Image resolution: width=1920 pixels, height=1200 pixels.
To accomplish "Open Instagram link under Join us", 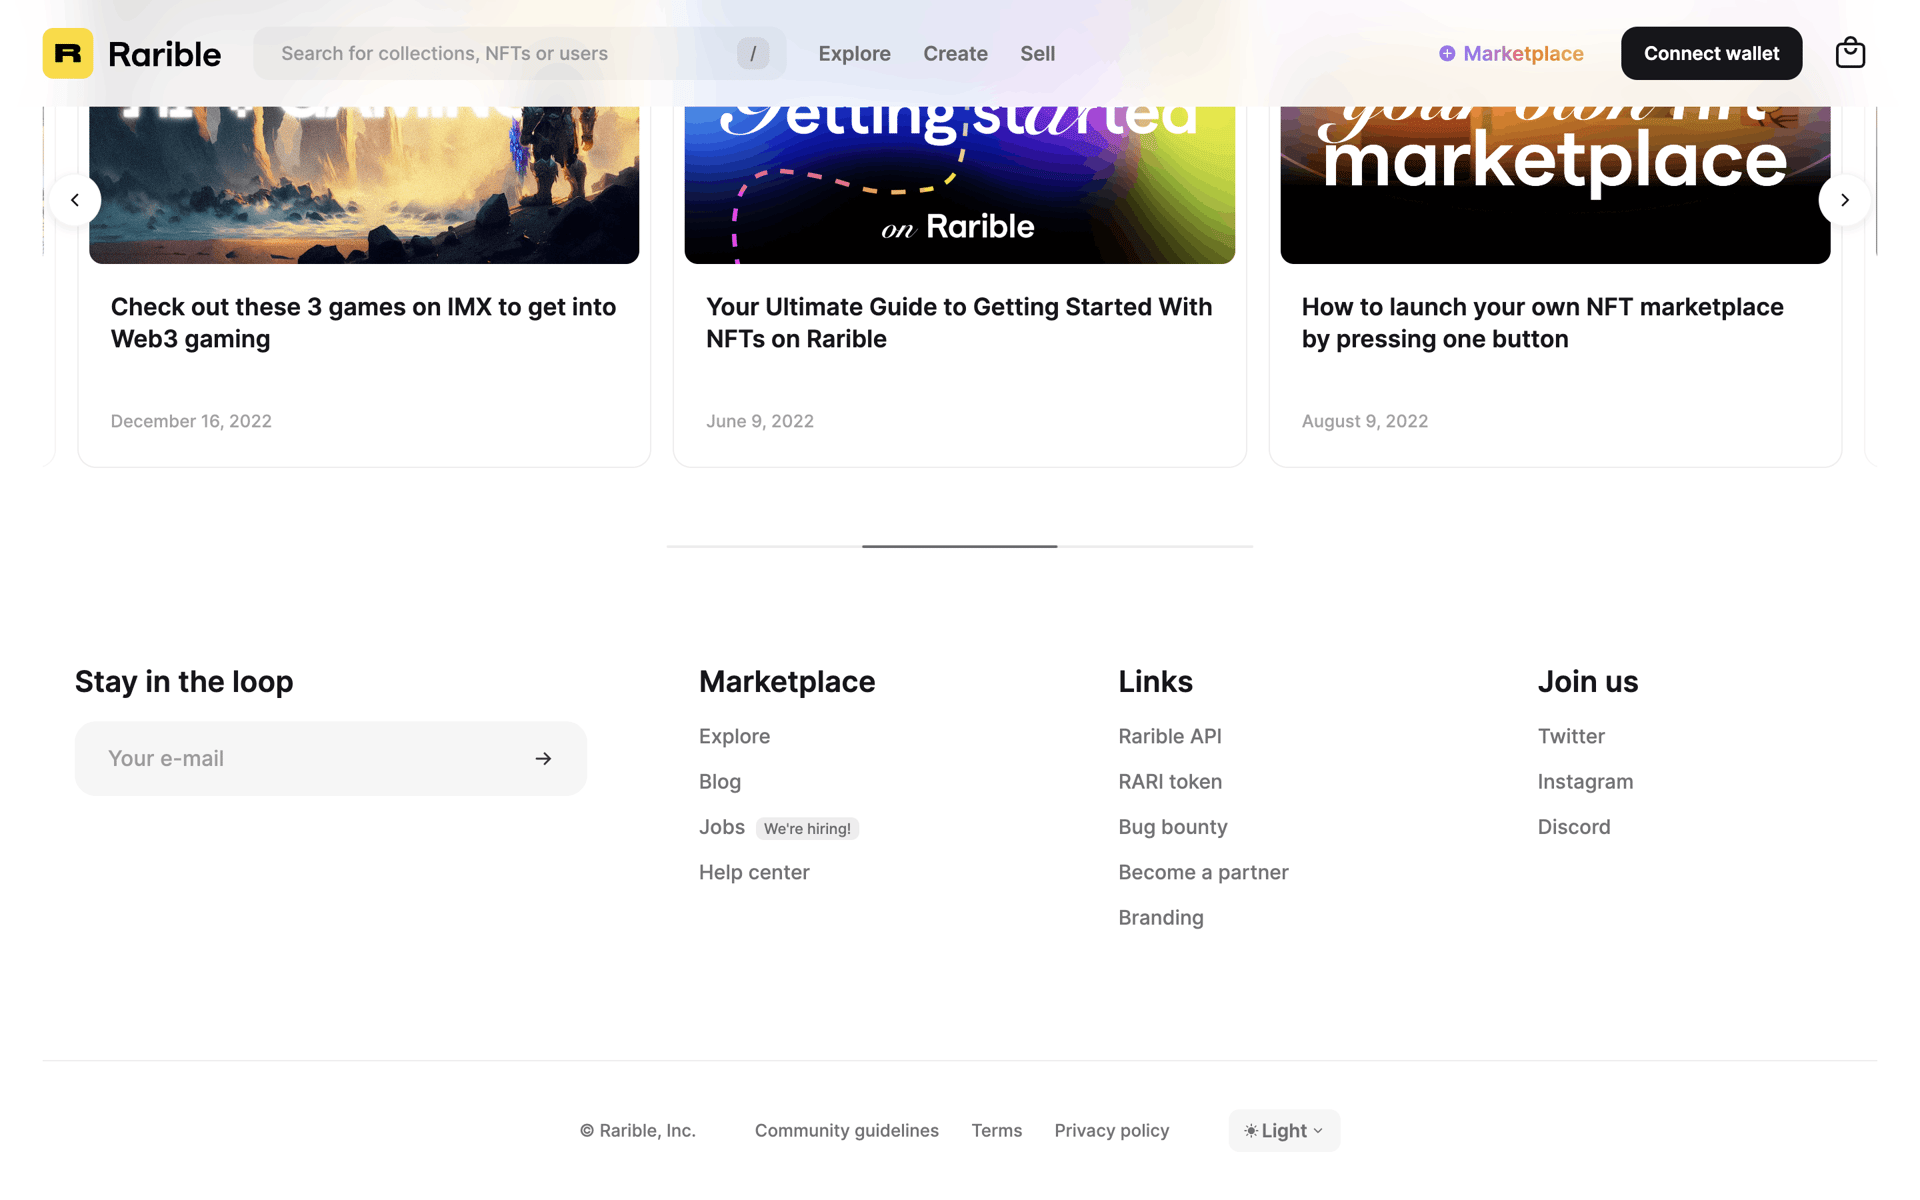I will (1585, 782).
